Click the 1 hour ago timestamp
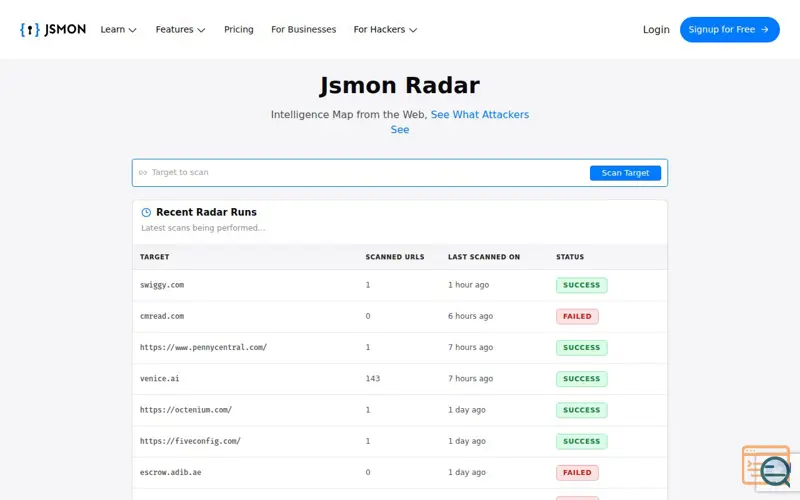800x500 pixels. click(x=468, y=285)
